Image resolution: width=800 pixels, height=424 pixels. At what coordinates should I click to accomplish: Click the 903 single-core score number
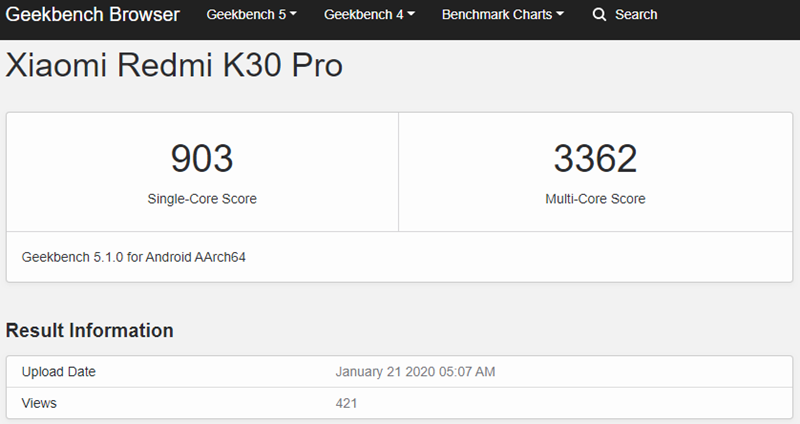click(201, 158)
